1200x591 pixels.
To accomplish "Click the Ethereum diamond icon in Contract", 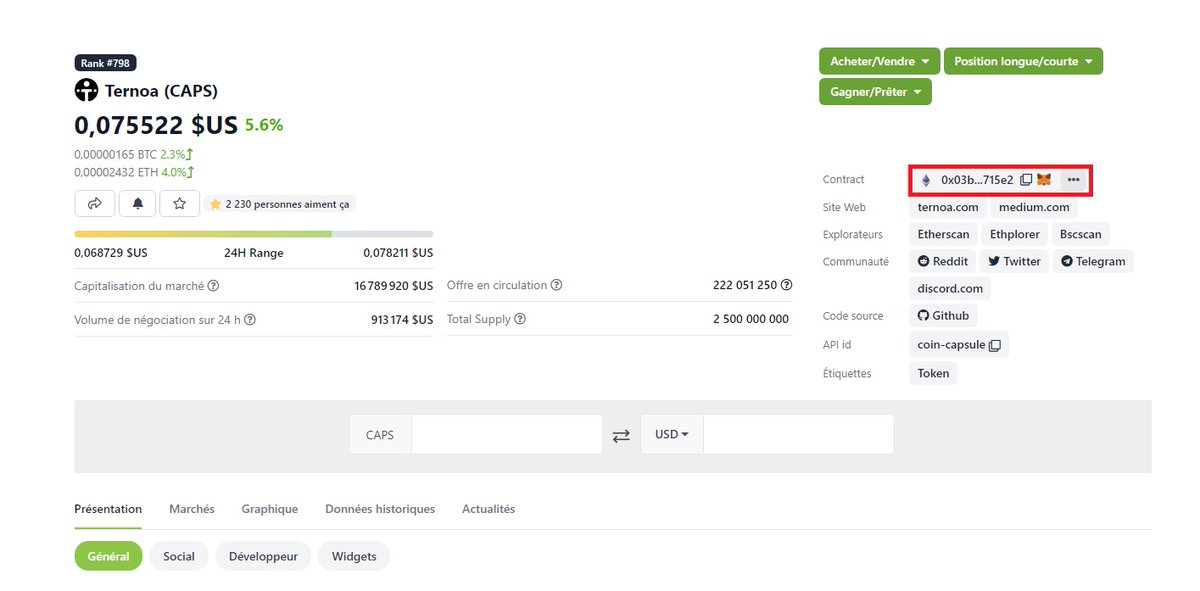I will [x=926, y=180].
